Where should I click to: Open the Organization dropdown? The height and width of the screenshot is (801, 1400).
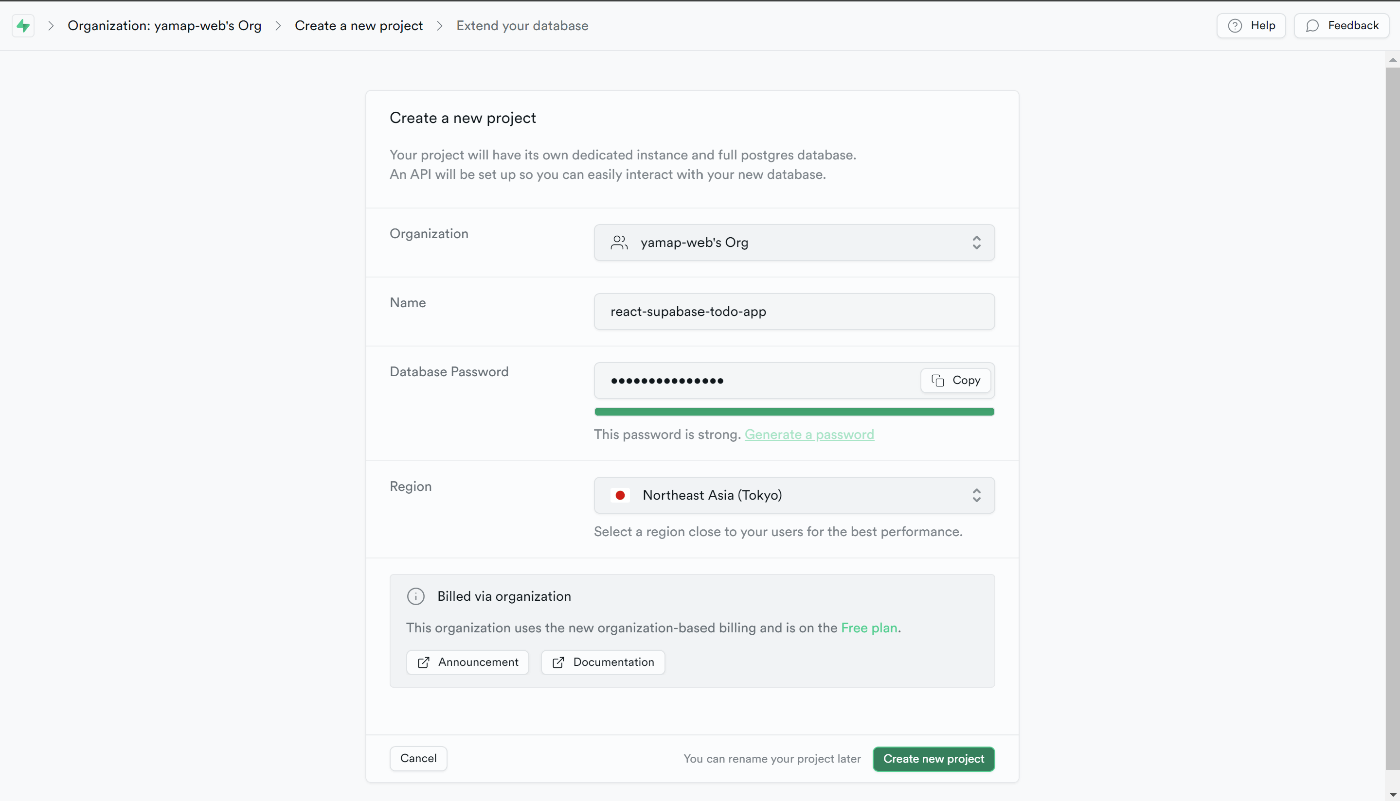tap(794, 242)
